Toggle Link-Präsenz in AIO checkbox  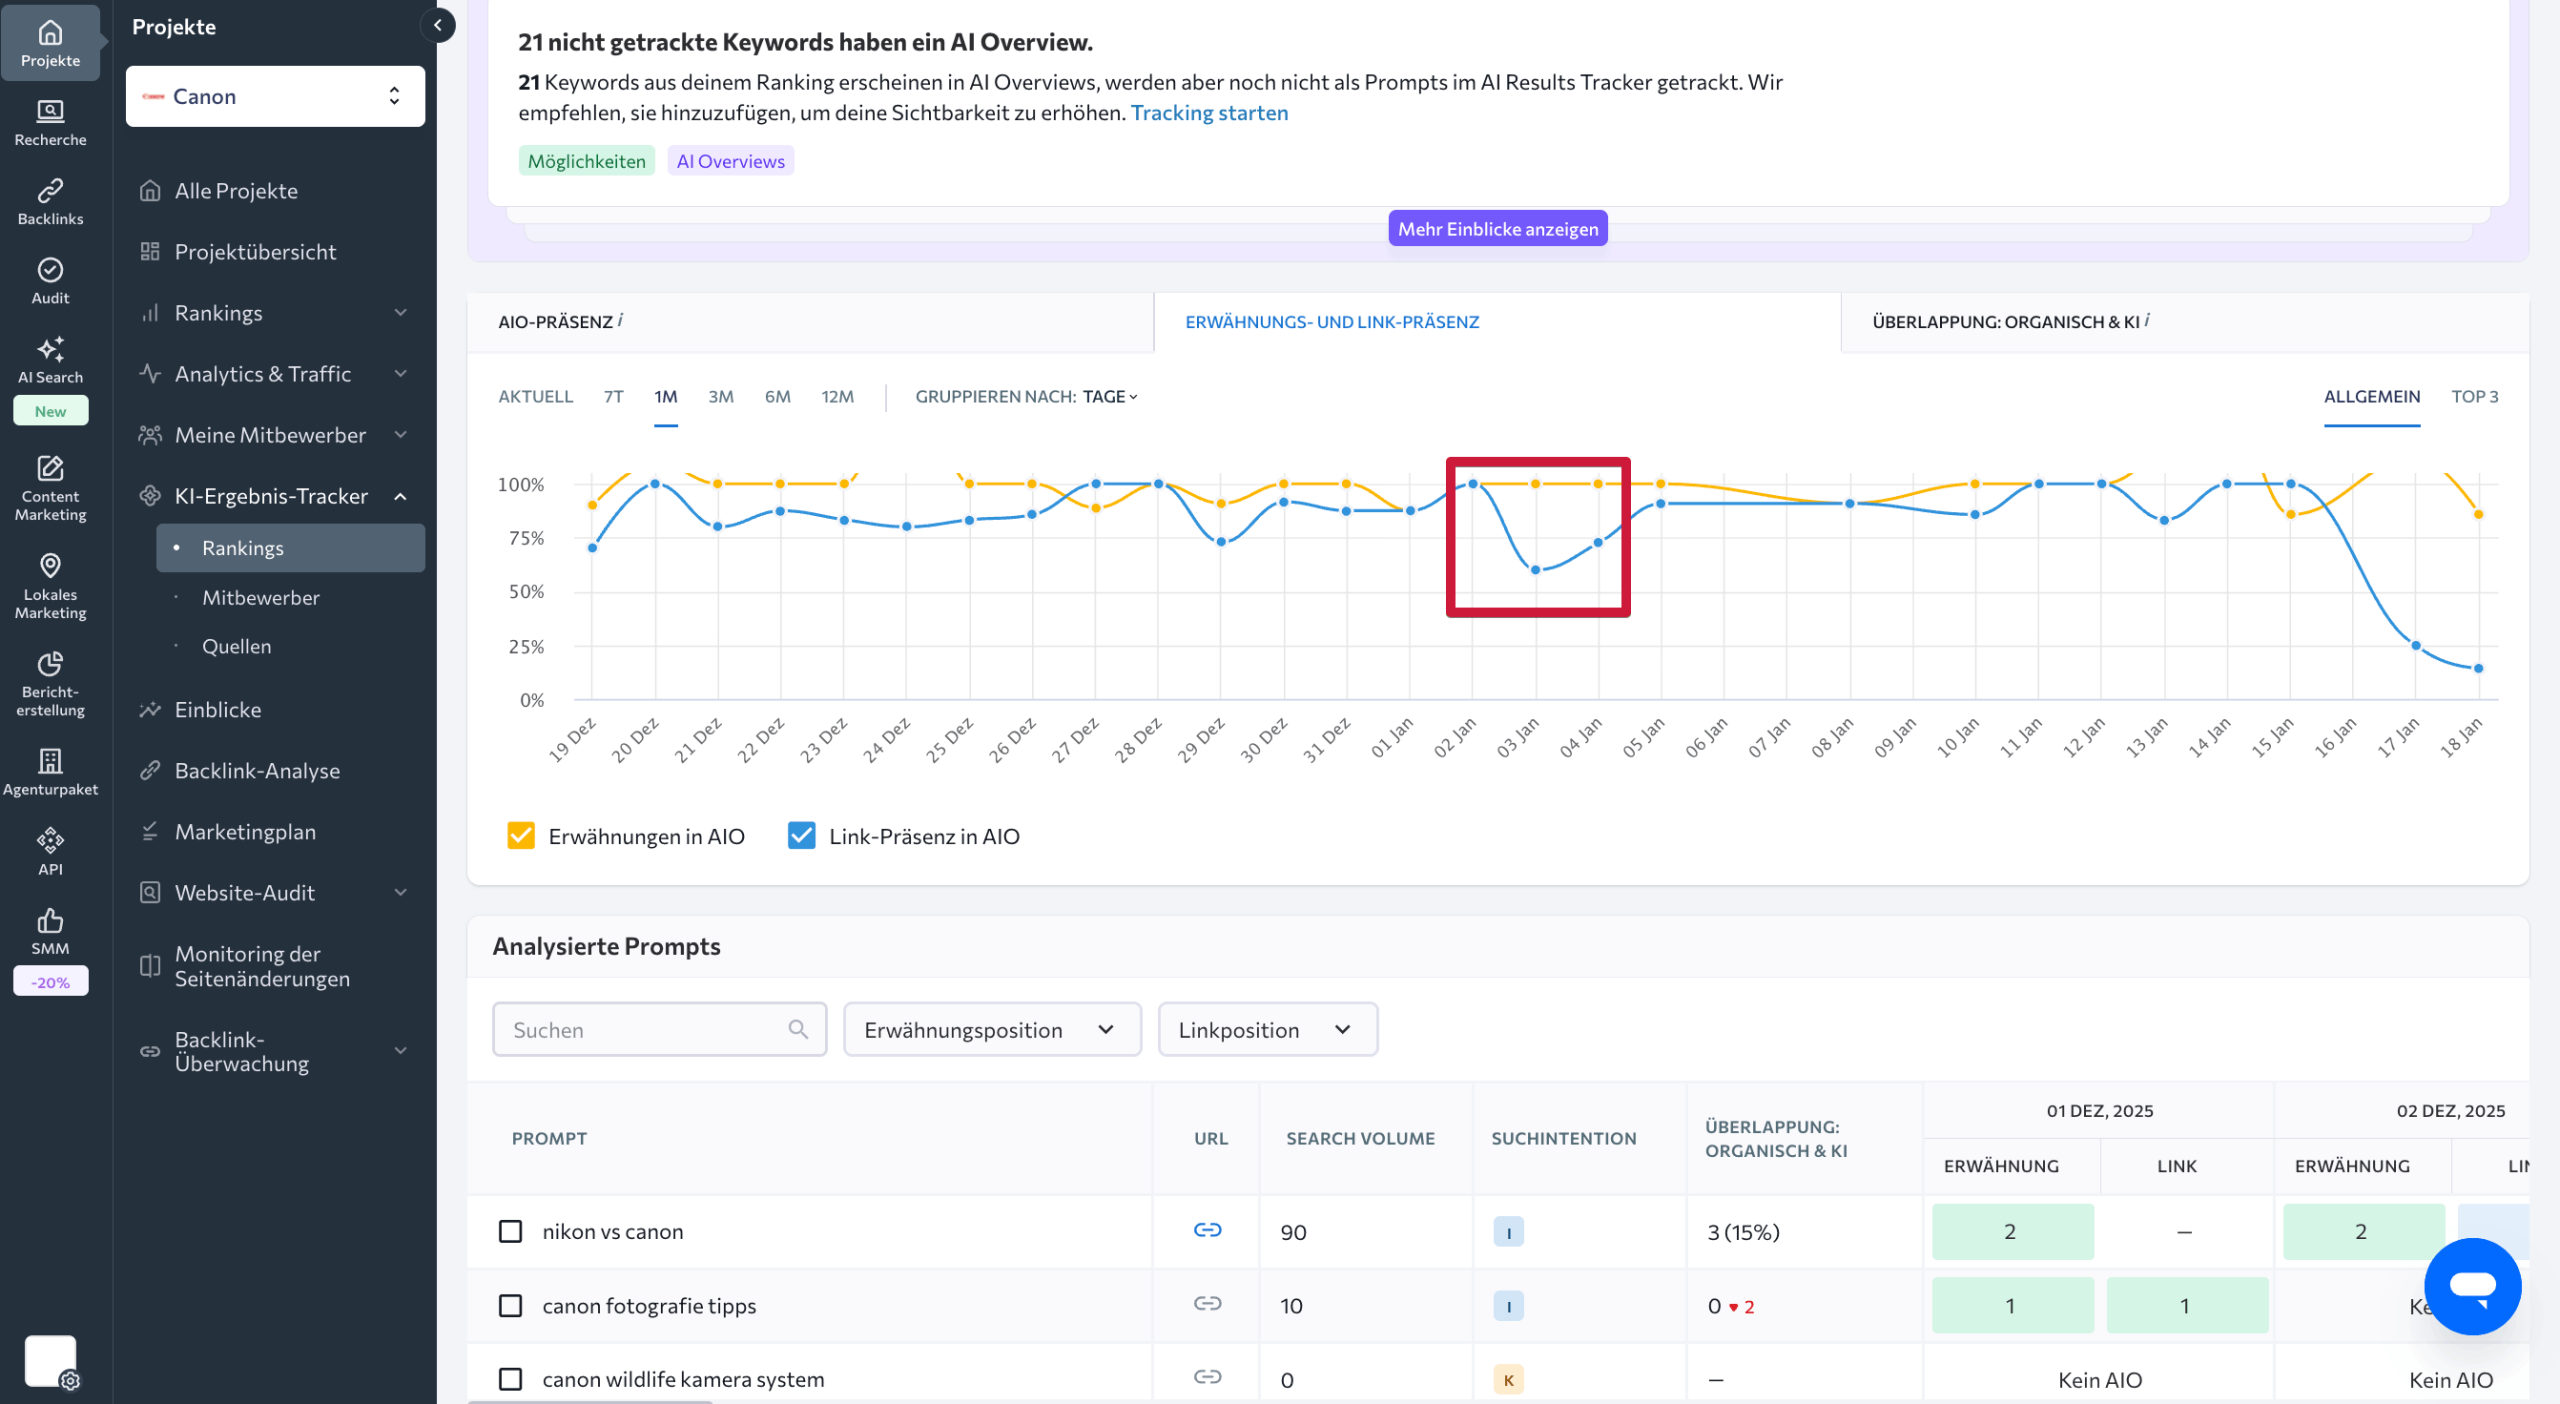[802, 836]
